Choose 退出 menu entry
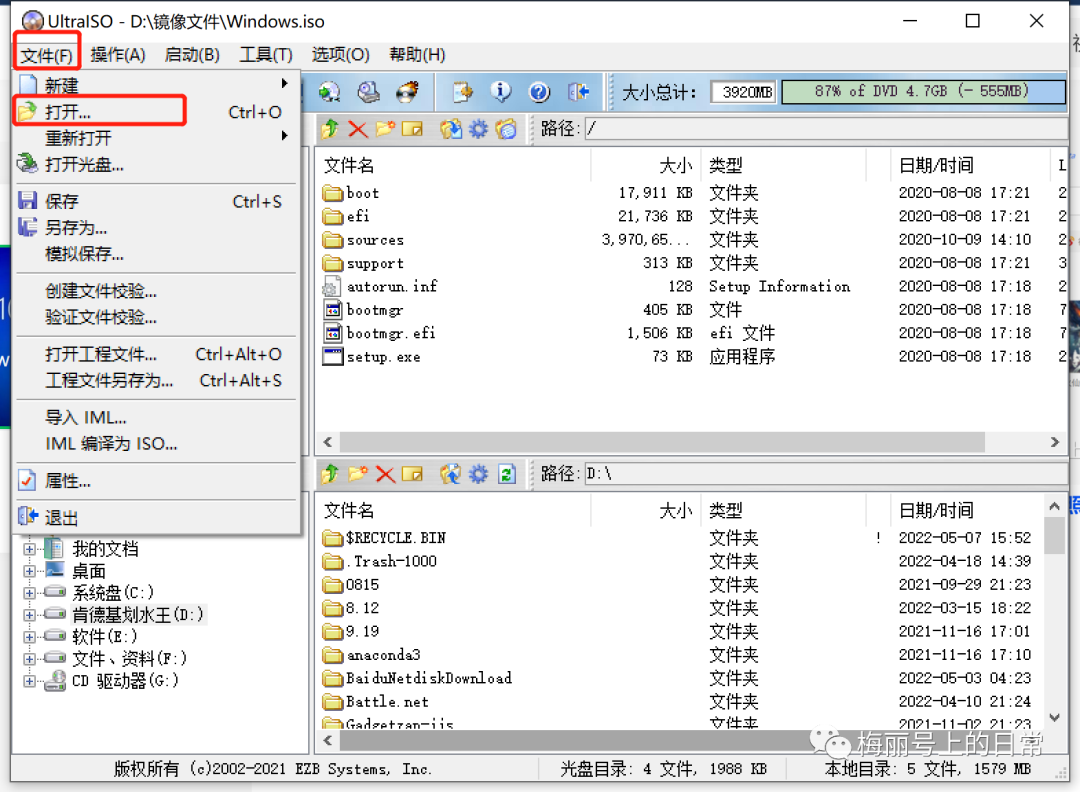Screen dimensions: 1080x792 [156, 518]
